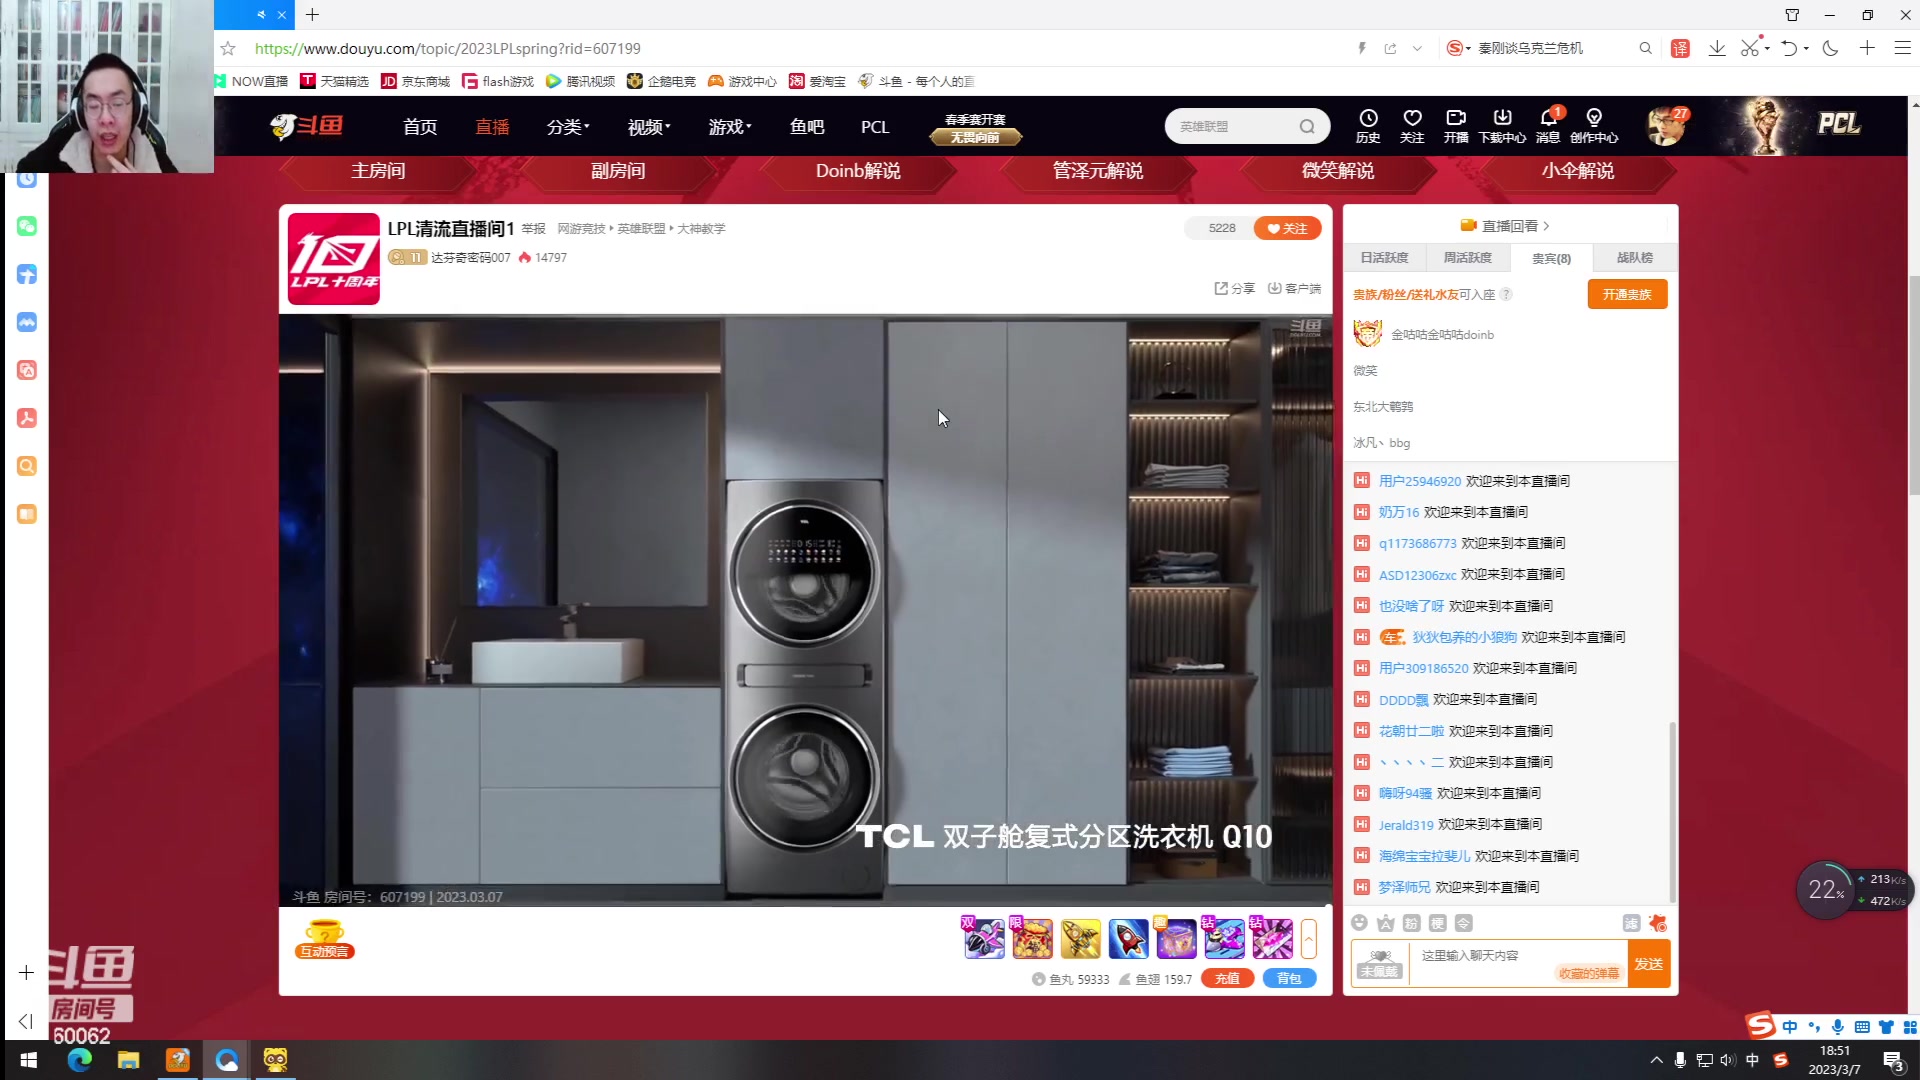The height and width of the screenshot is (1080, 1920).
Task: Click the 分享 share icon
Action: pyautogui.click(x=1234, y=288)
